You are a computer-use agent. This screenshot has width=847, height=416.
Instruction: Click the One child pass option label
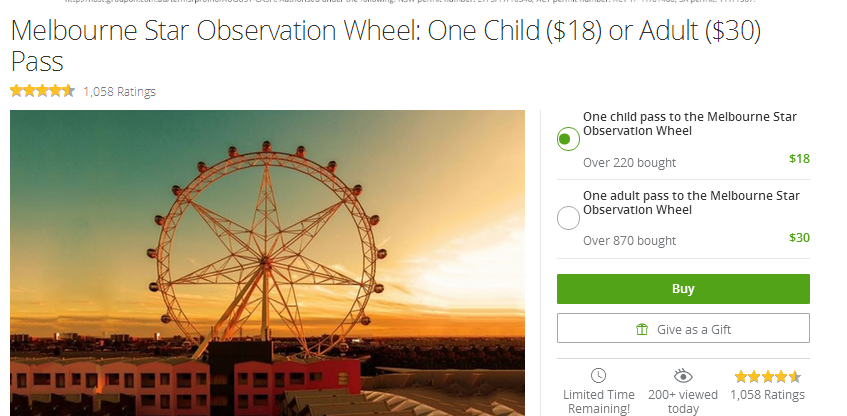click(690, 124)
